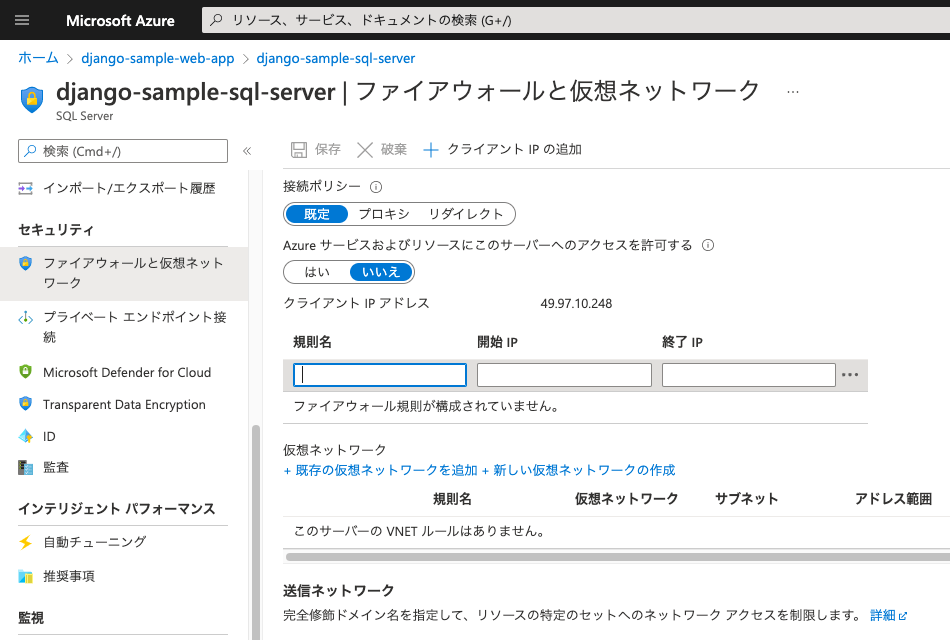Click the info icon next to 接続ポリシー

click(x=376, y=187)
